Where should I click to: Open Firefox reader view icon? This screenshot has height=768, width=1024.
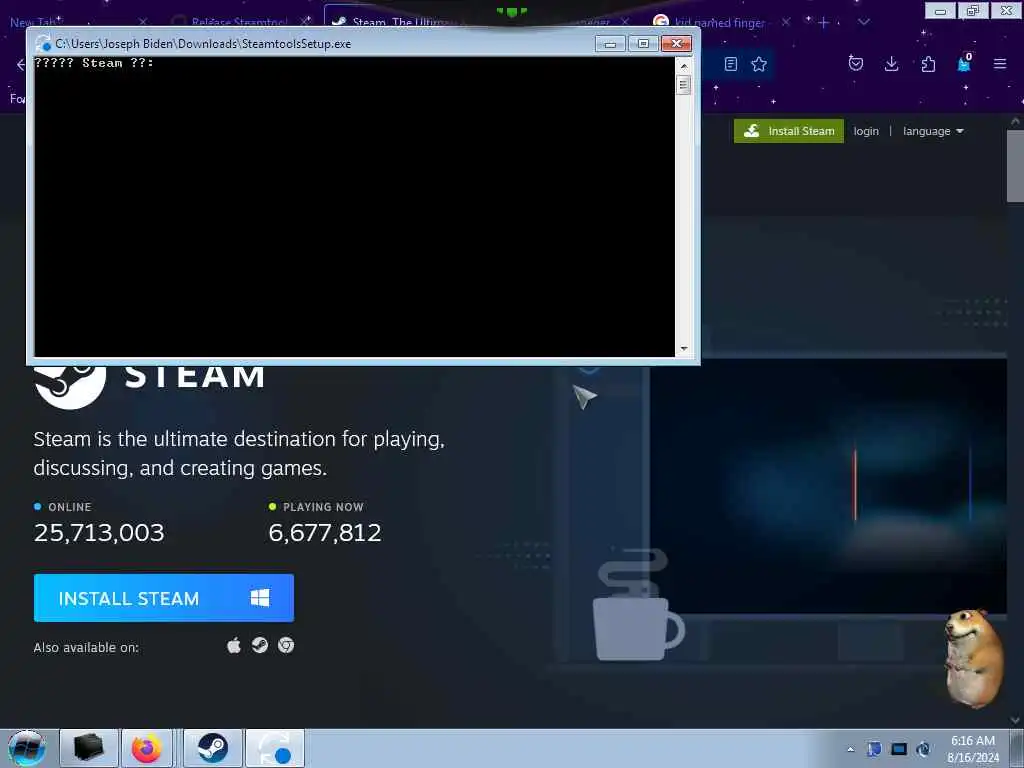(x=731, y=64)
